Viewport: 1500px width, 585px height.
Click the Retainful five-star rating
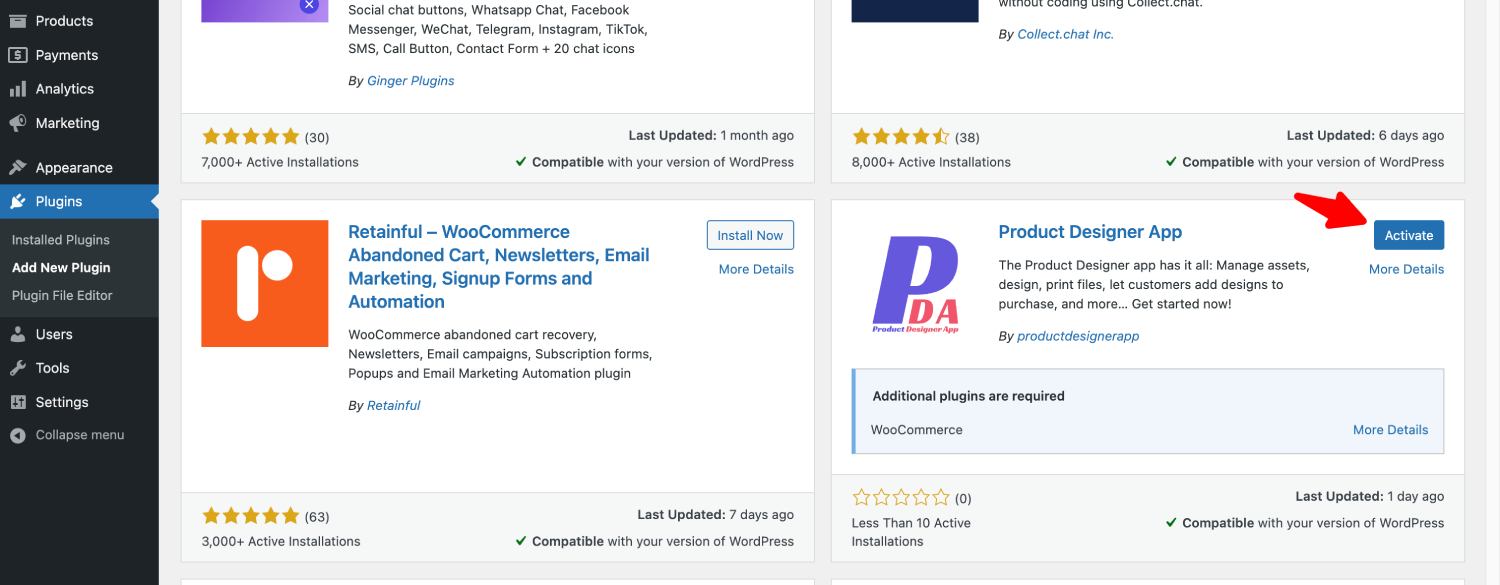point(250,516)
